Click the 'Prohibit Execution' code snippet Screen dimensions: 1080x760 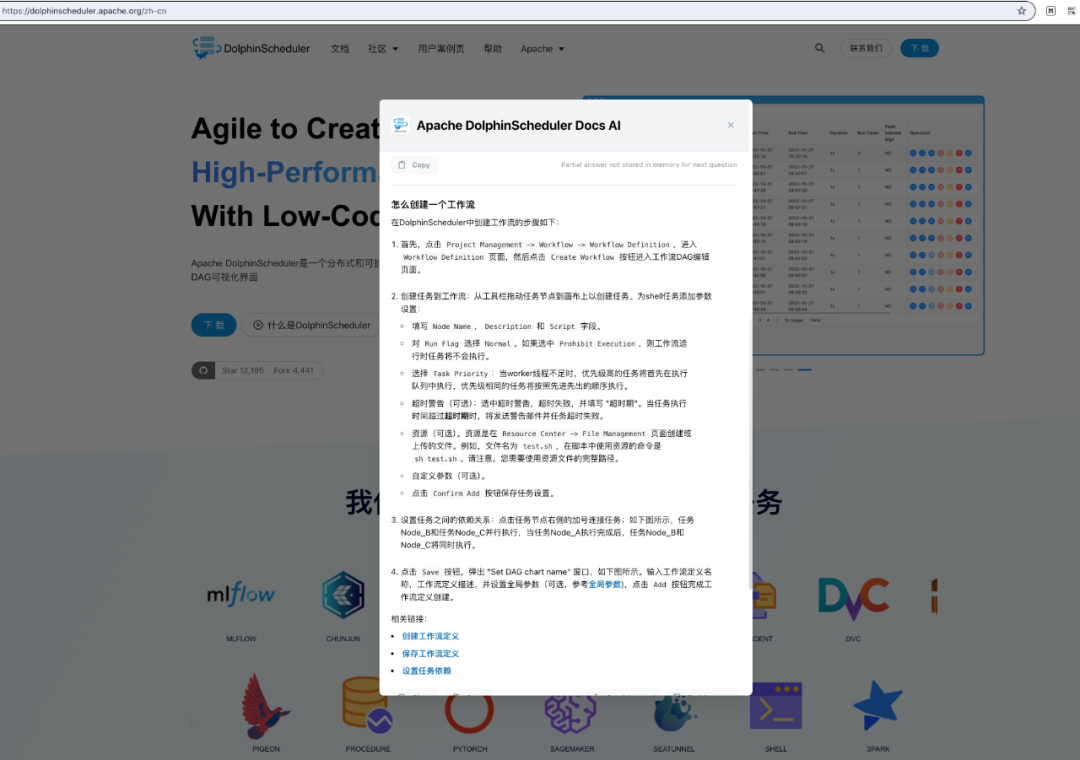tap(597, 343)
